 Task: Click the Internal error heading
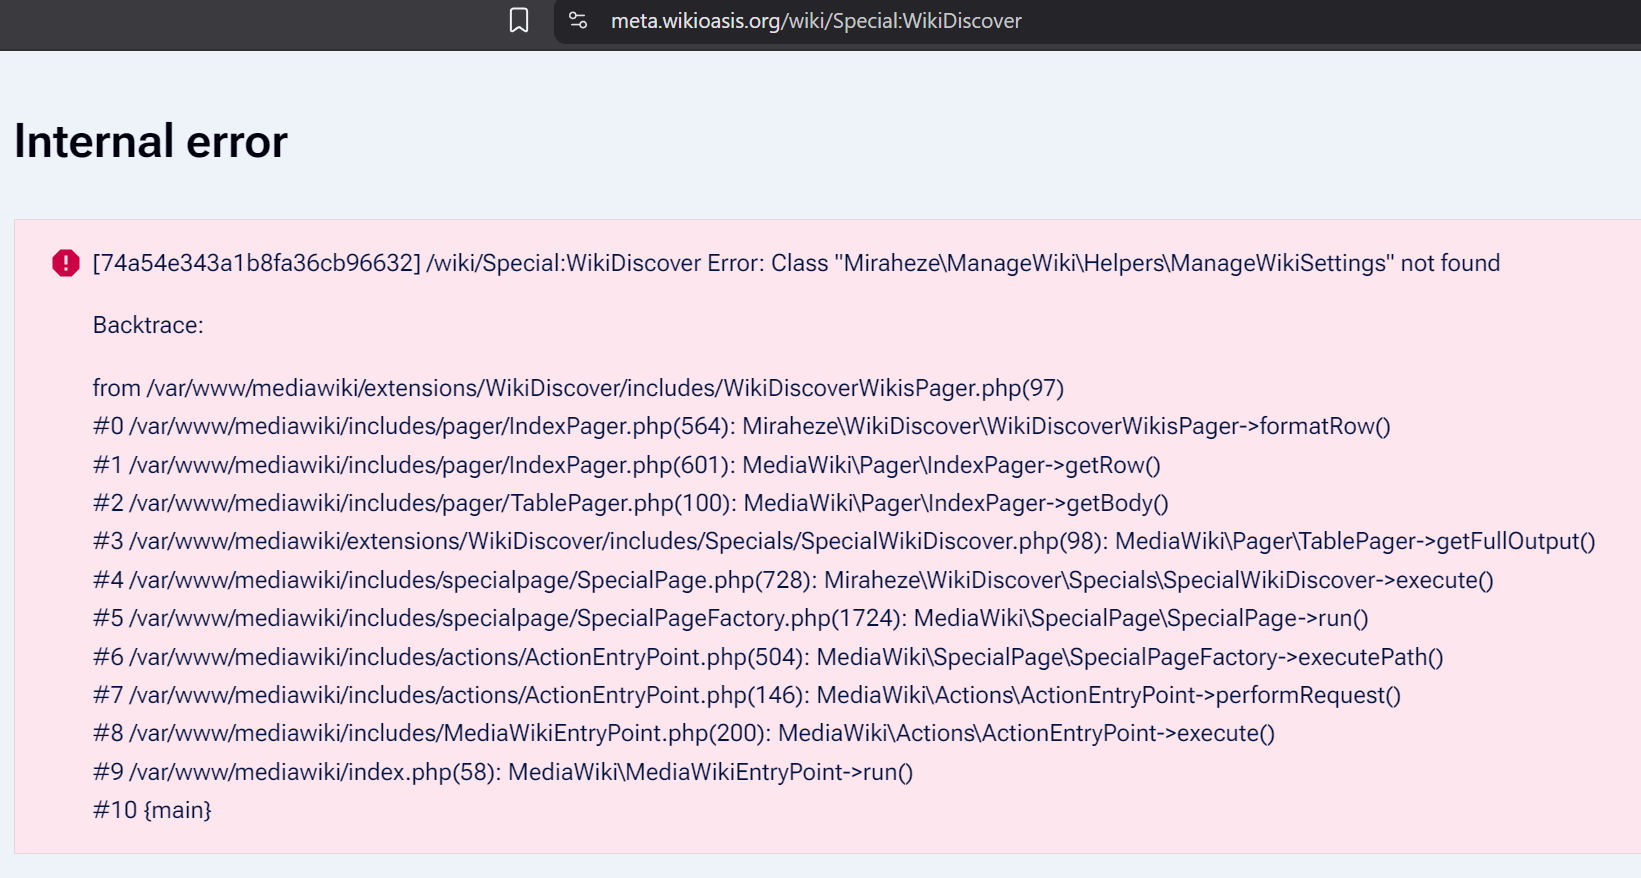tap(151, 141)
